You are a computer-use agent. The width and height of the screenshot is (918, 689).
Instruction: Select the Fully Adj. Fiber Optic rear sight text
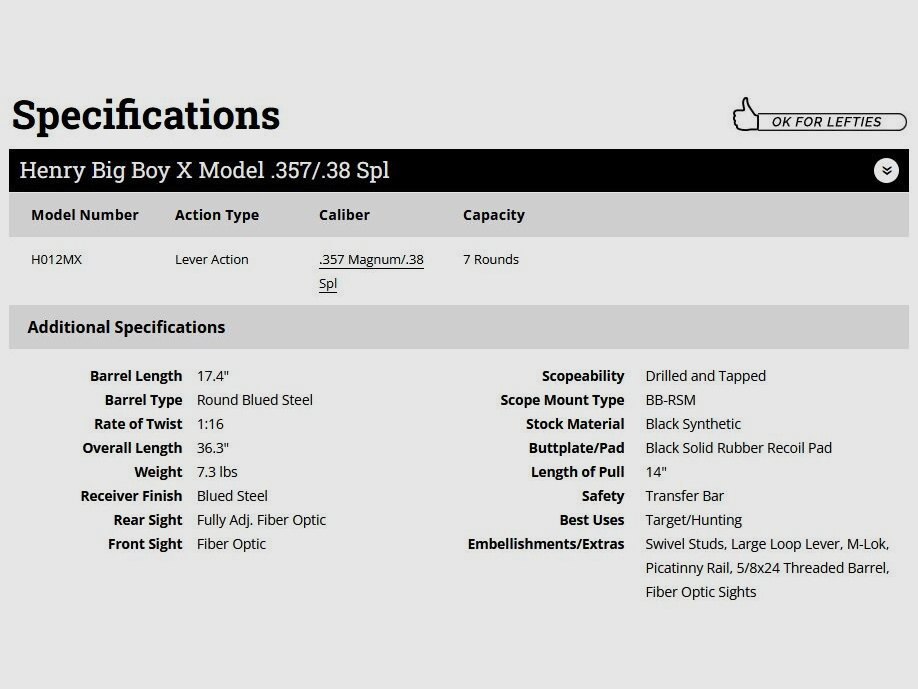point(261,520)
